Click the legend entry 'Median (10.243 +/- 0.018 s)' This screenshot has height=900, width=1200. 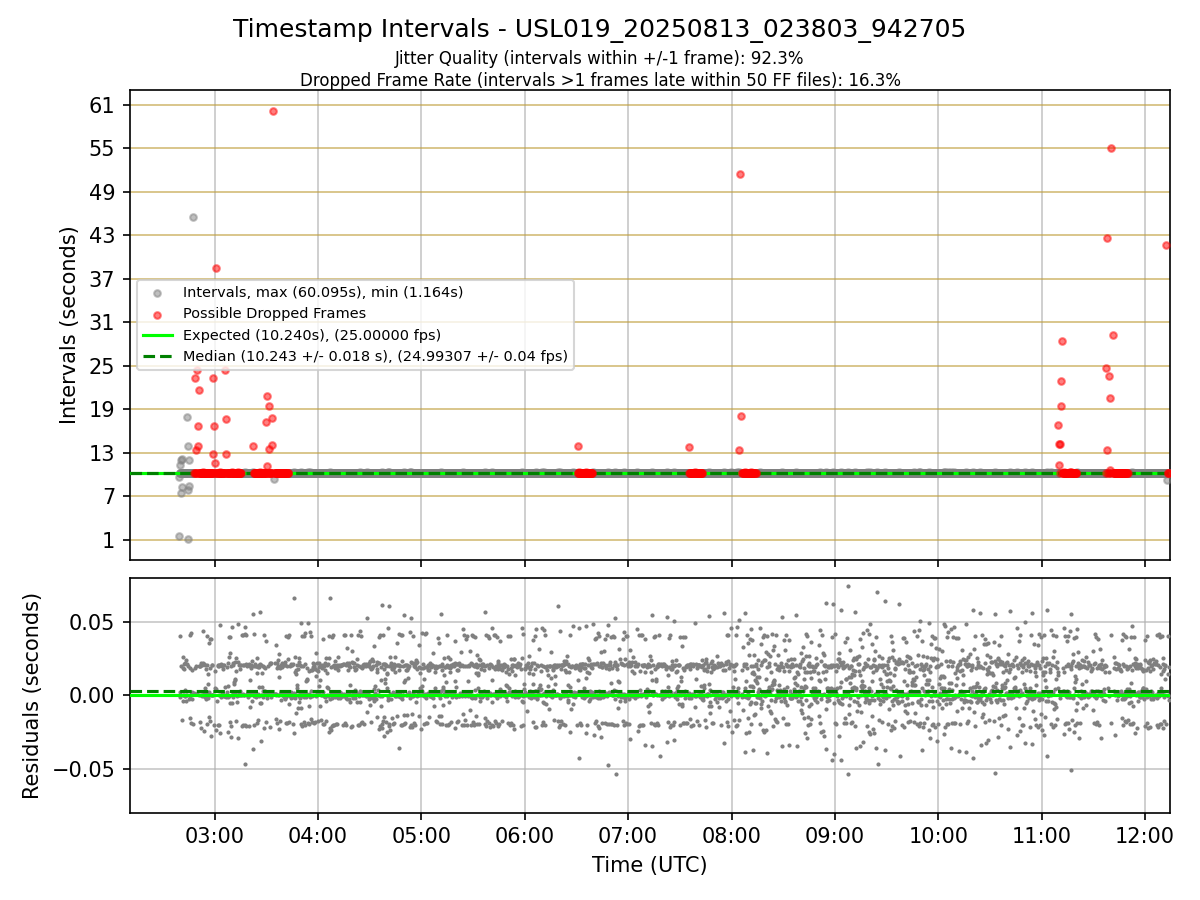375,355
